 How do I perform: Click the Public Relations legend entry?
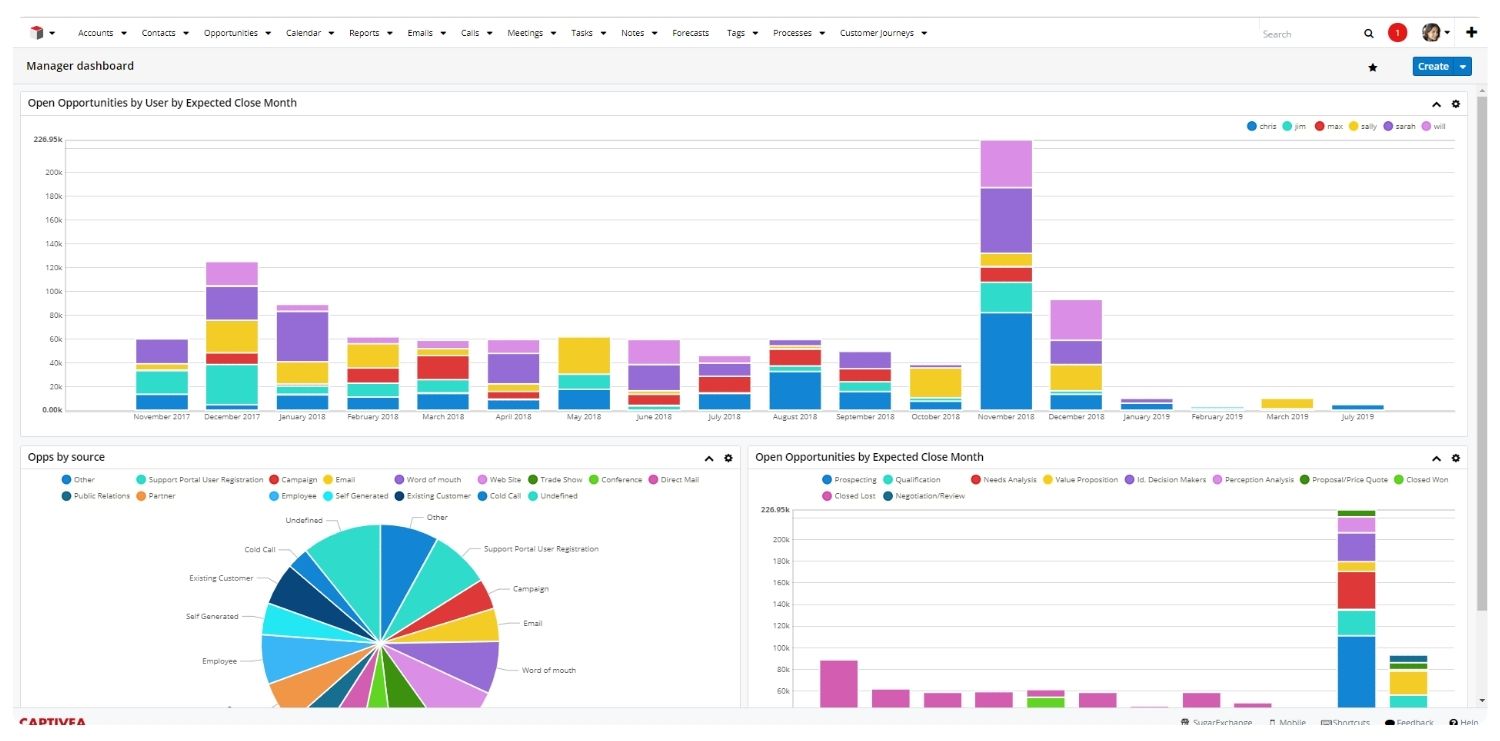click(x=96, y=496)
